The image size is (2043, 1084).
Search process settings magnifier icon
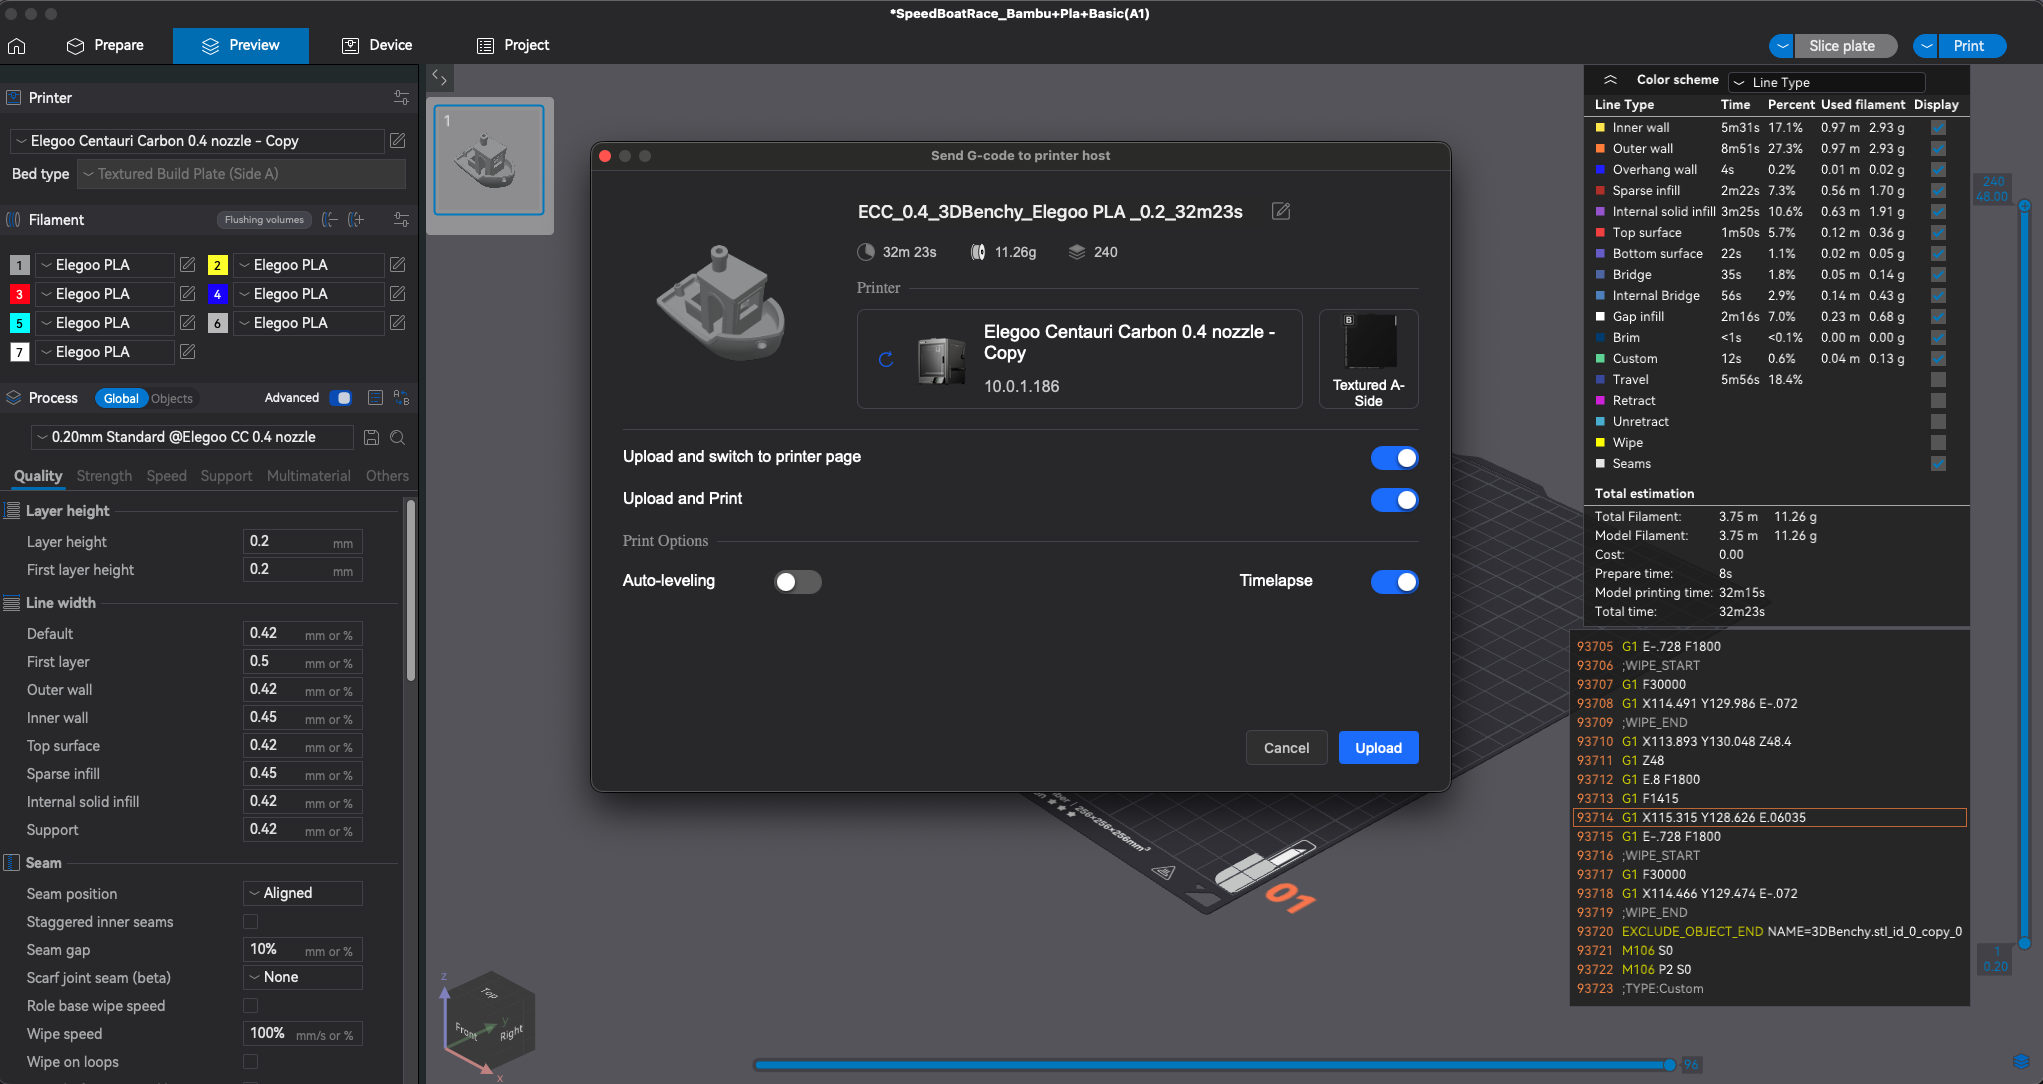(397, 438)
